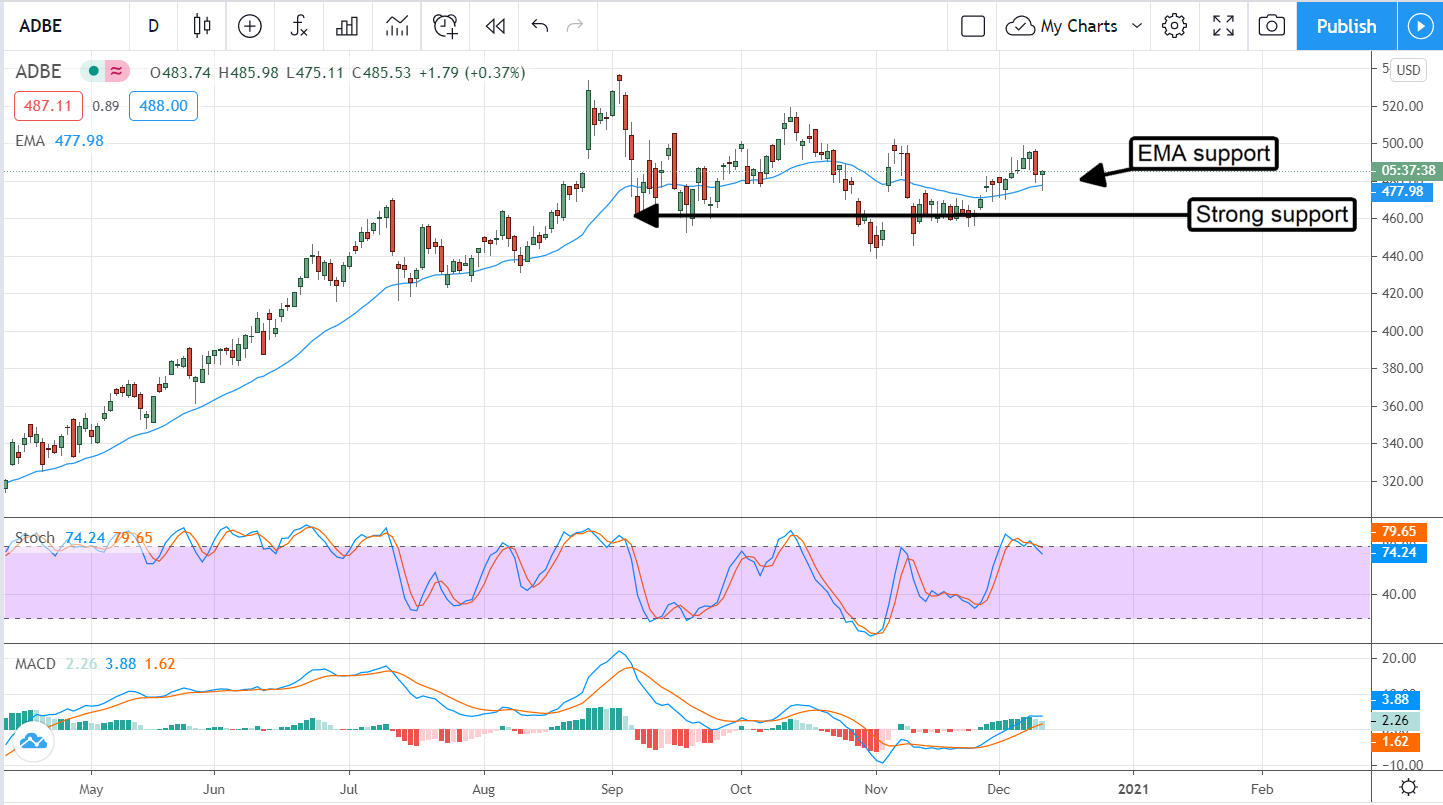The image size is (1443, 805).
Task: Expand the My Charts dropdown arrow
Action: pyautogui.click(x=1136, y=26)
